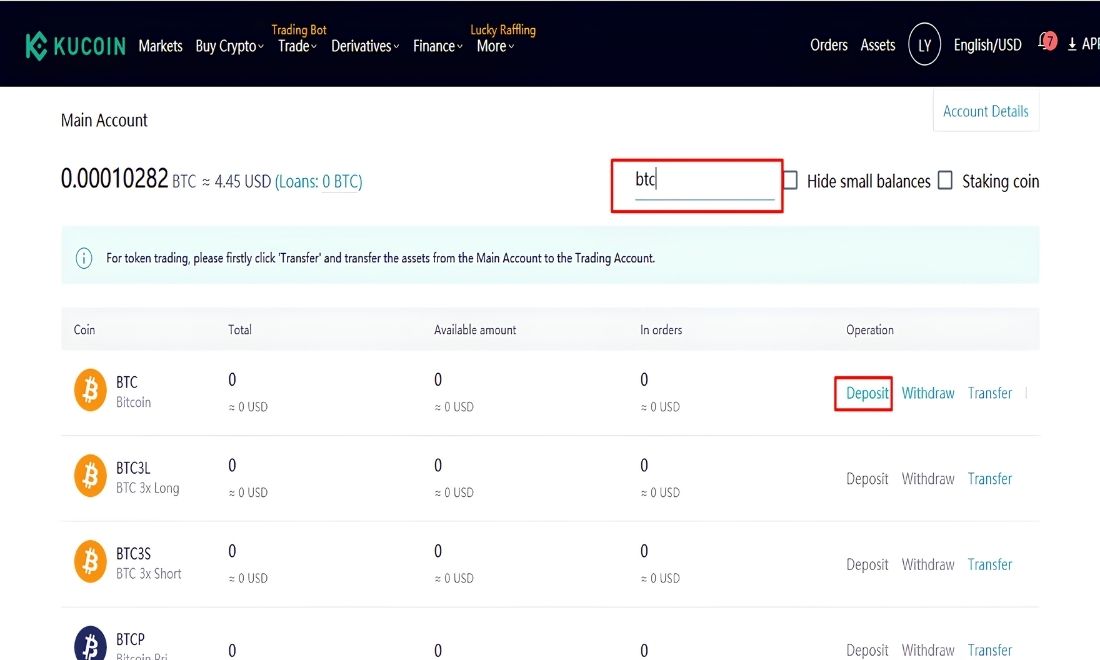Click the In orders column header
Viewport: 1100px width, 660px height.
661,330
